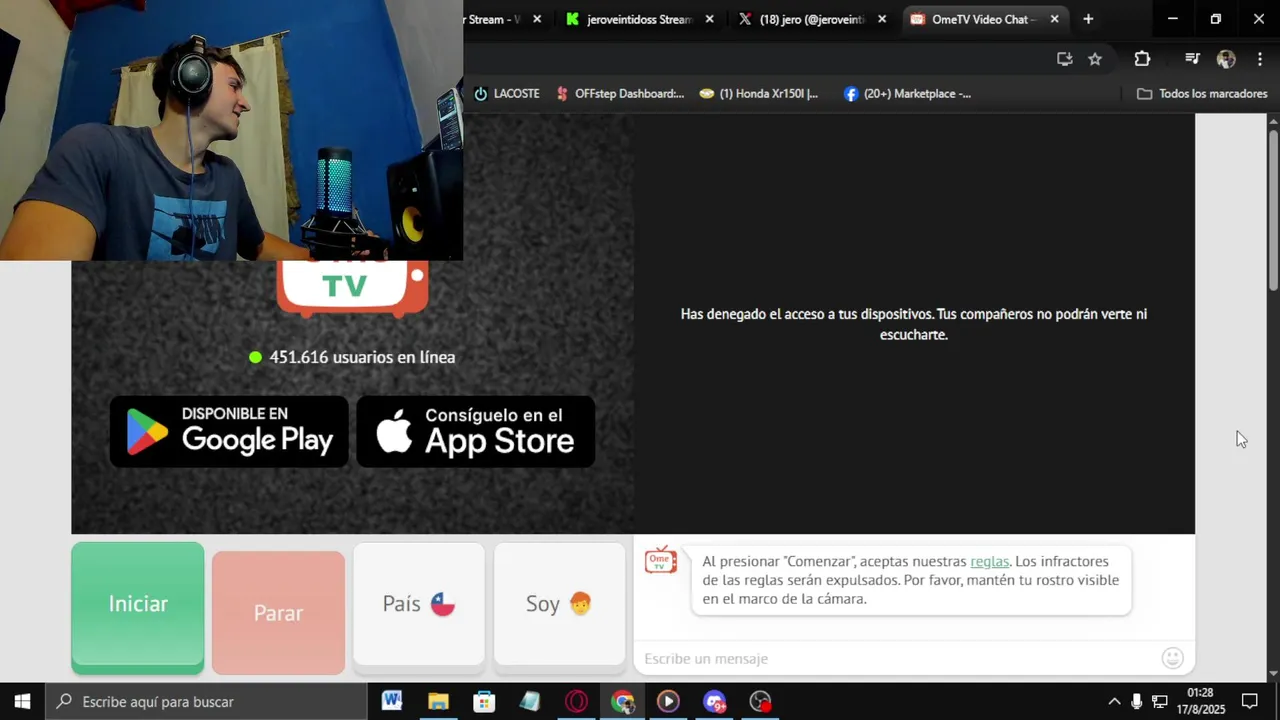Open Opera browser from the taskbar
This screenshot has height=720, width=1280.
click(576, 702)
